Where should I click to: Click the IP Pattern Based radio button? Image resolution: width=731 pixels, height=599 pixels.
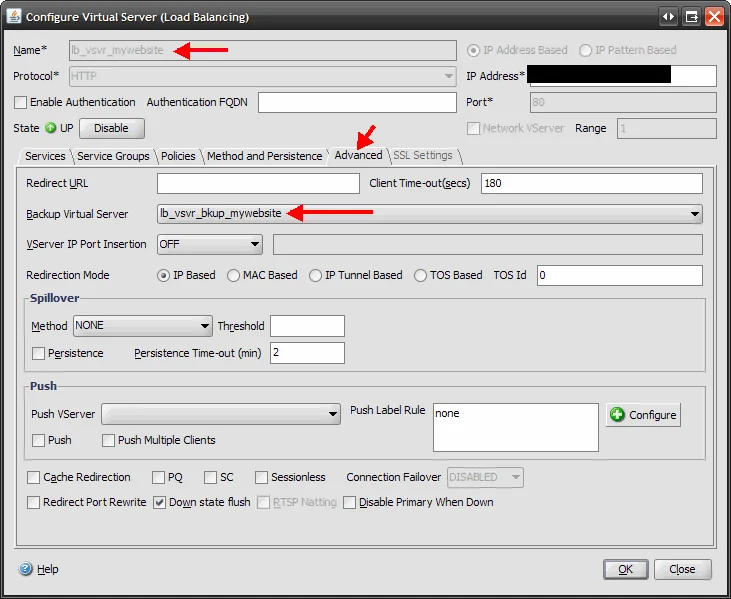(585, 50)
